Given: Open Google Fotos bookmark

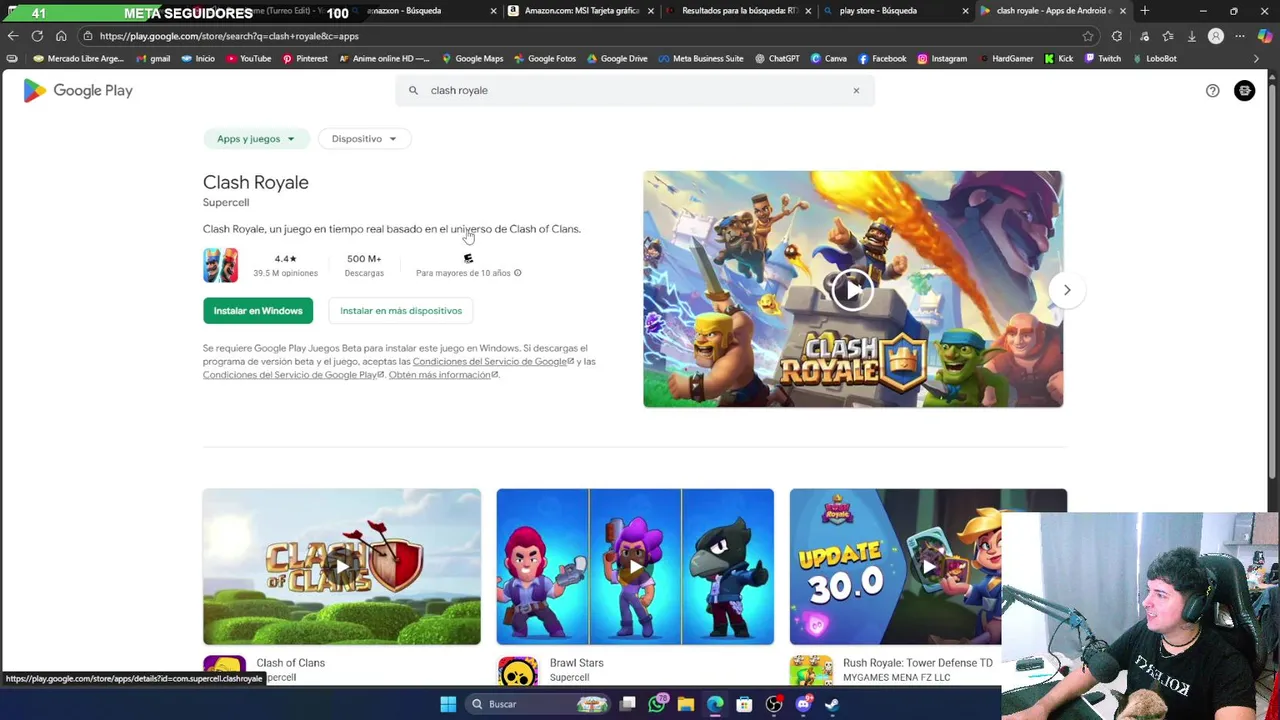Looking at the screenshot, I should (545, 59).
